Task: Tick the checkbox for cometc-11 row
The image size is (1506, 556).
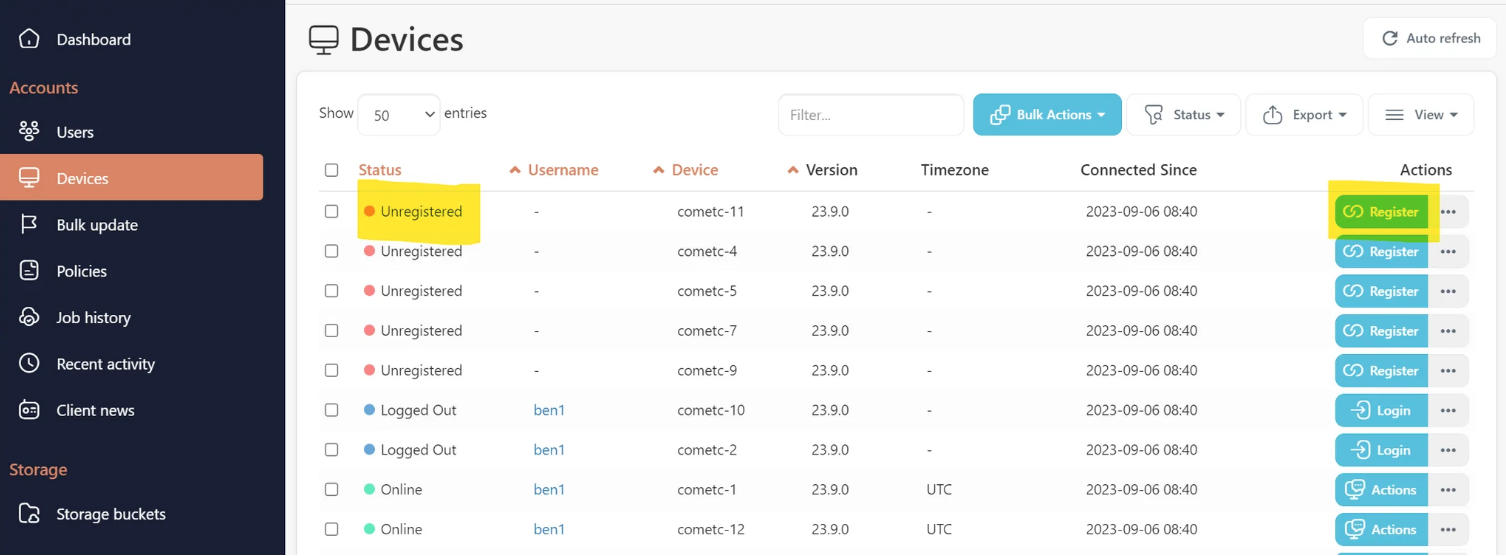Action: 332,212
